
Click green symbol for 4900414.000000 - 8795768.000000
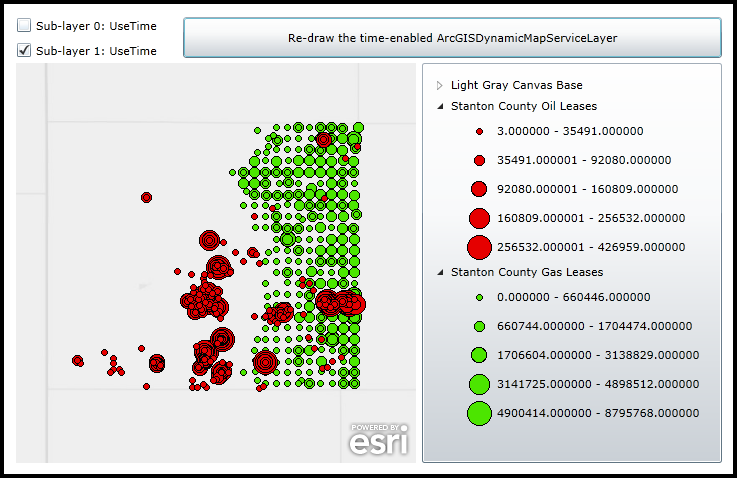click(x=479, y=414)
